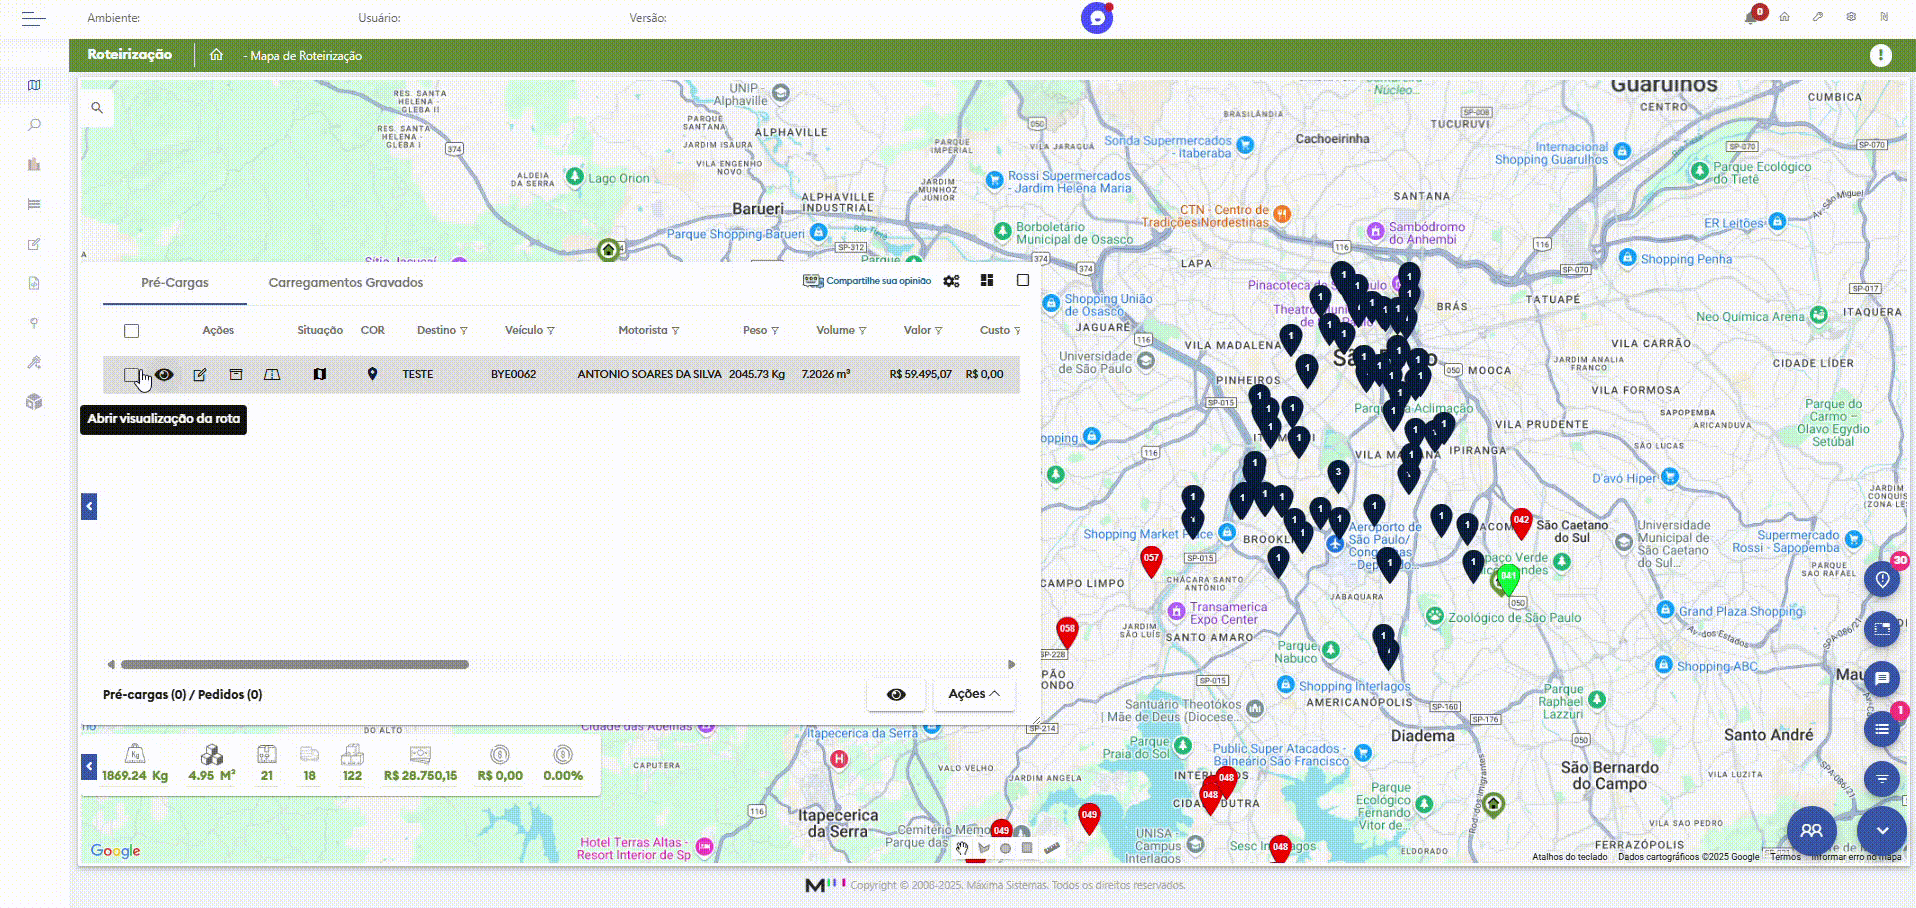Click the edit icon in the TESTE row
Viewport: 1916px width, 908px height.
(200, 375)
